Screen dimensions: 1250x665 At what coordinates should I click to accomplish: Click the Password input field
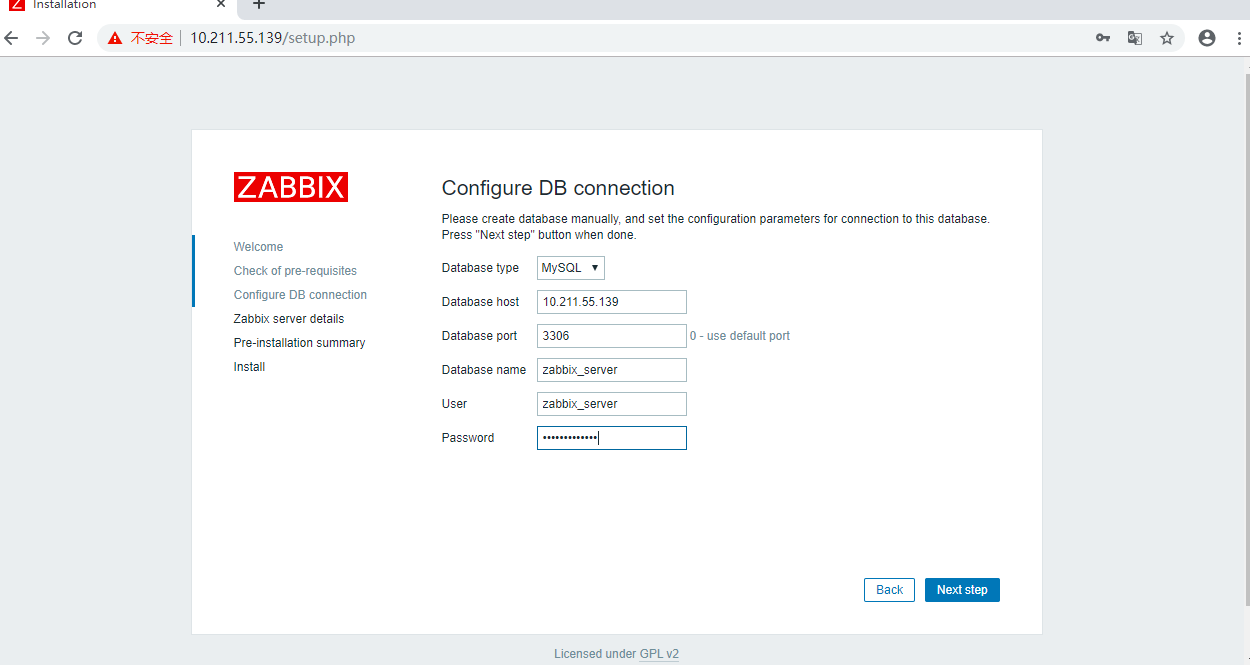[611, 438]
